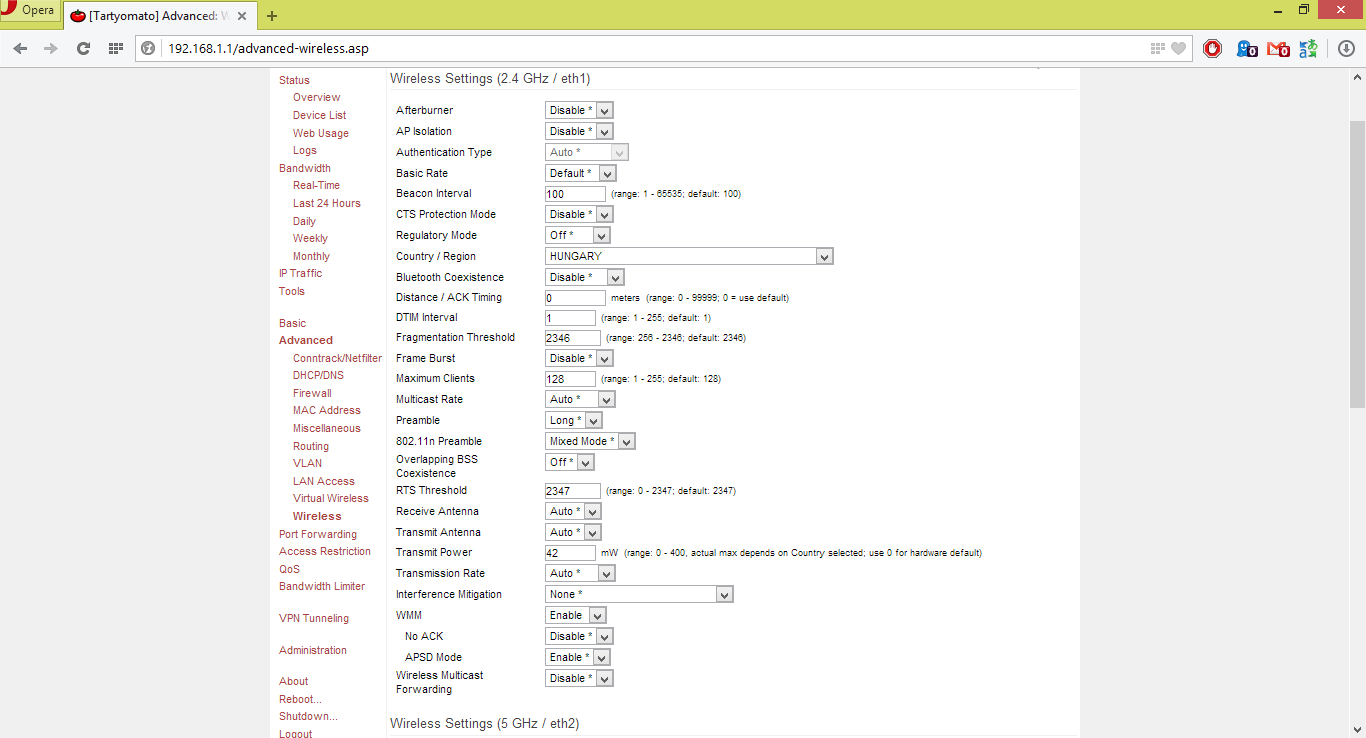Viewport: 1366px width, 738px height.
Task: Open the Port Forwarding menu section
Action: 318,534
